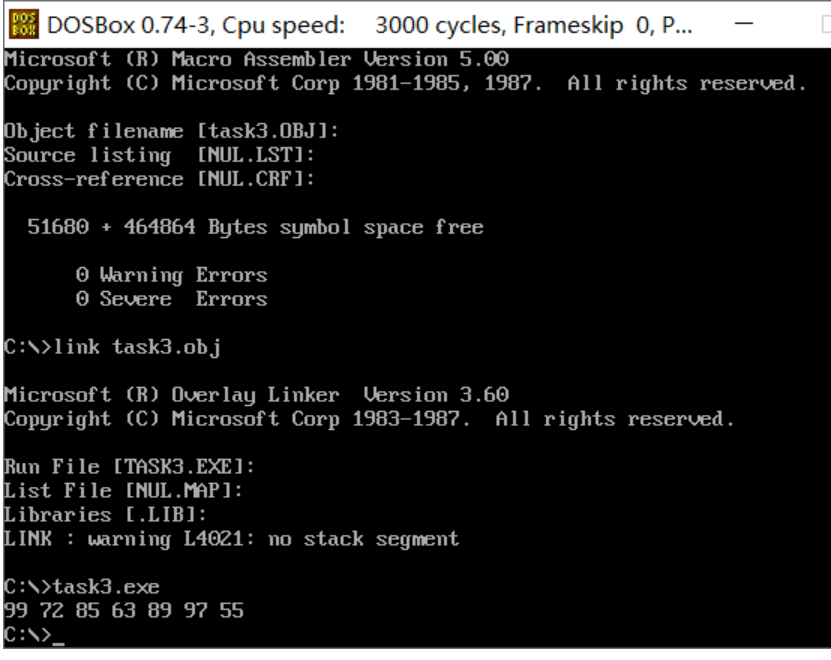Click the '0 Warning Errors' line
This screenshot has height=660, width=831.
pyautogui.click(x=172, y=275)
